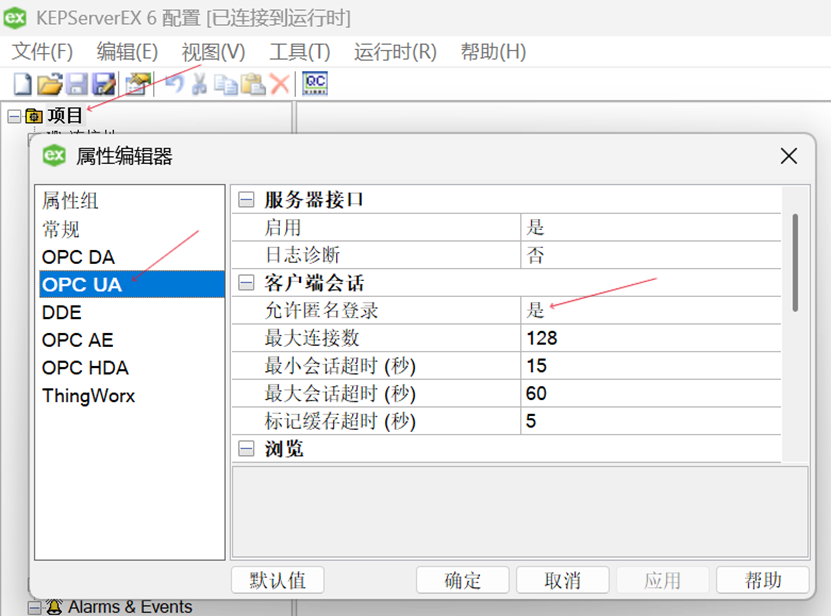Click the 属性组 header text
This screenshot has width=831, height=616.
(70, 201)
